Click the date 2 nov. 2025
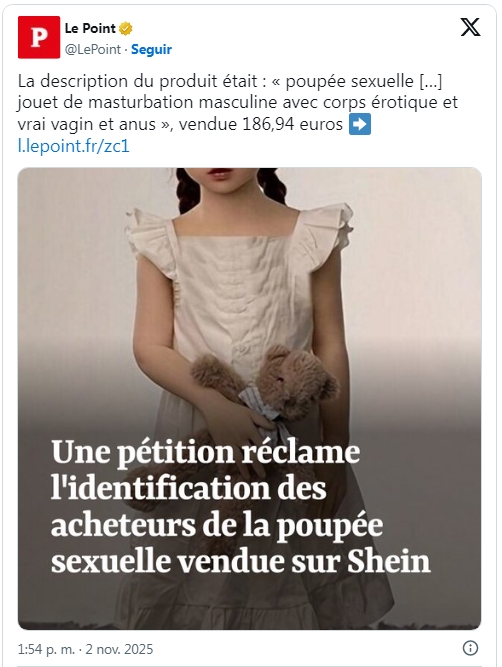 click(119, 649)
